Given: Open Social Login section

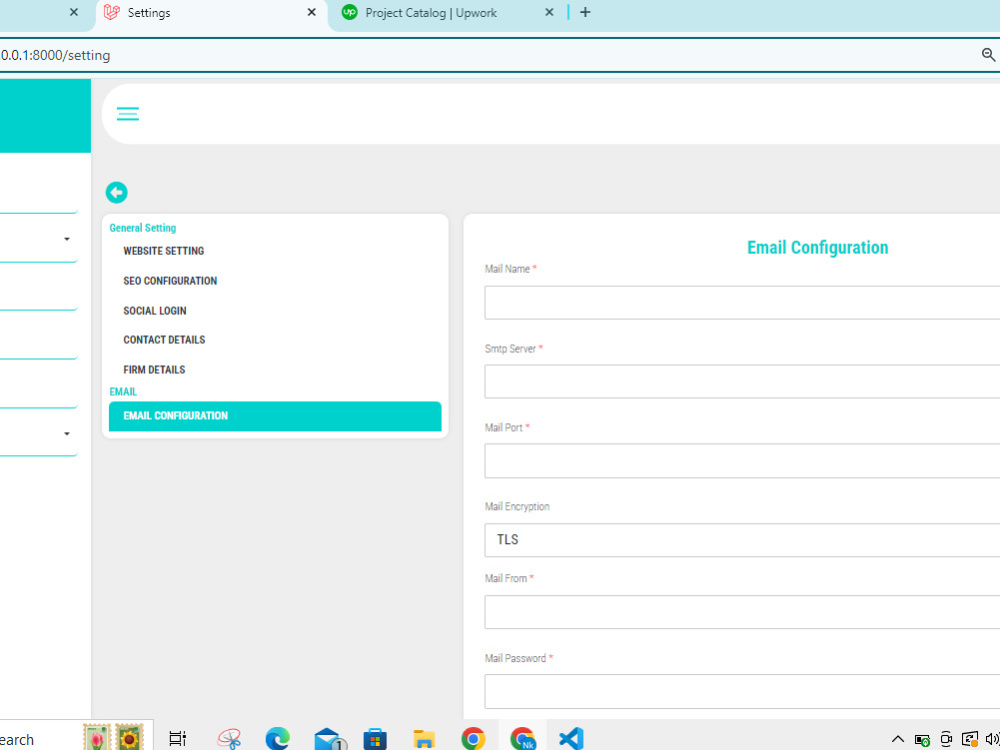Looking at the screenshot, I should click(x=155, y=311).
